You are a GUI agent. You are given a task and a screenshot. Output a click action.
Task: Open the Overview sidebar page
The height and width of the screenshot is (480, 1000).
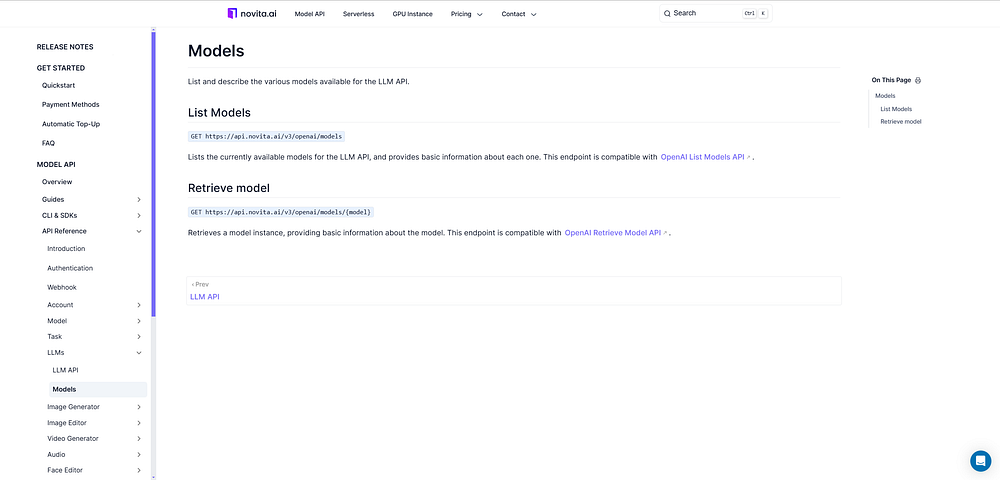tap(57, 182)
